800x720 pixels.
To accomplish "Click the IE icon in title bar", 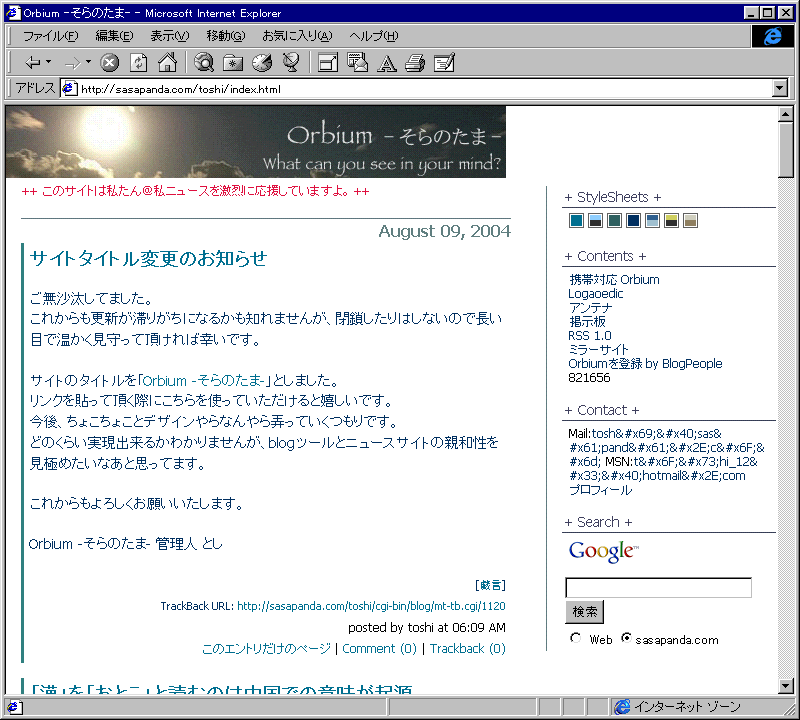I will click(x=13, y=13).
